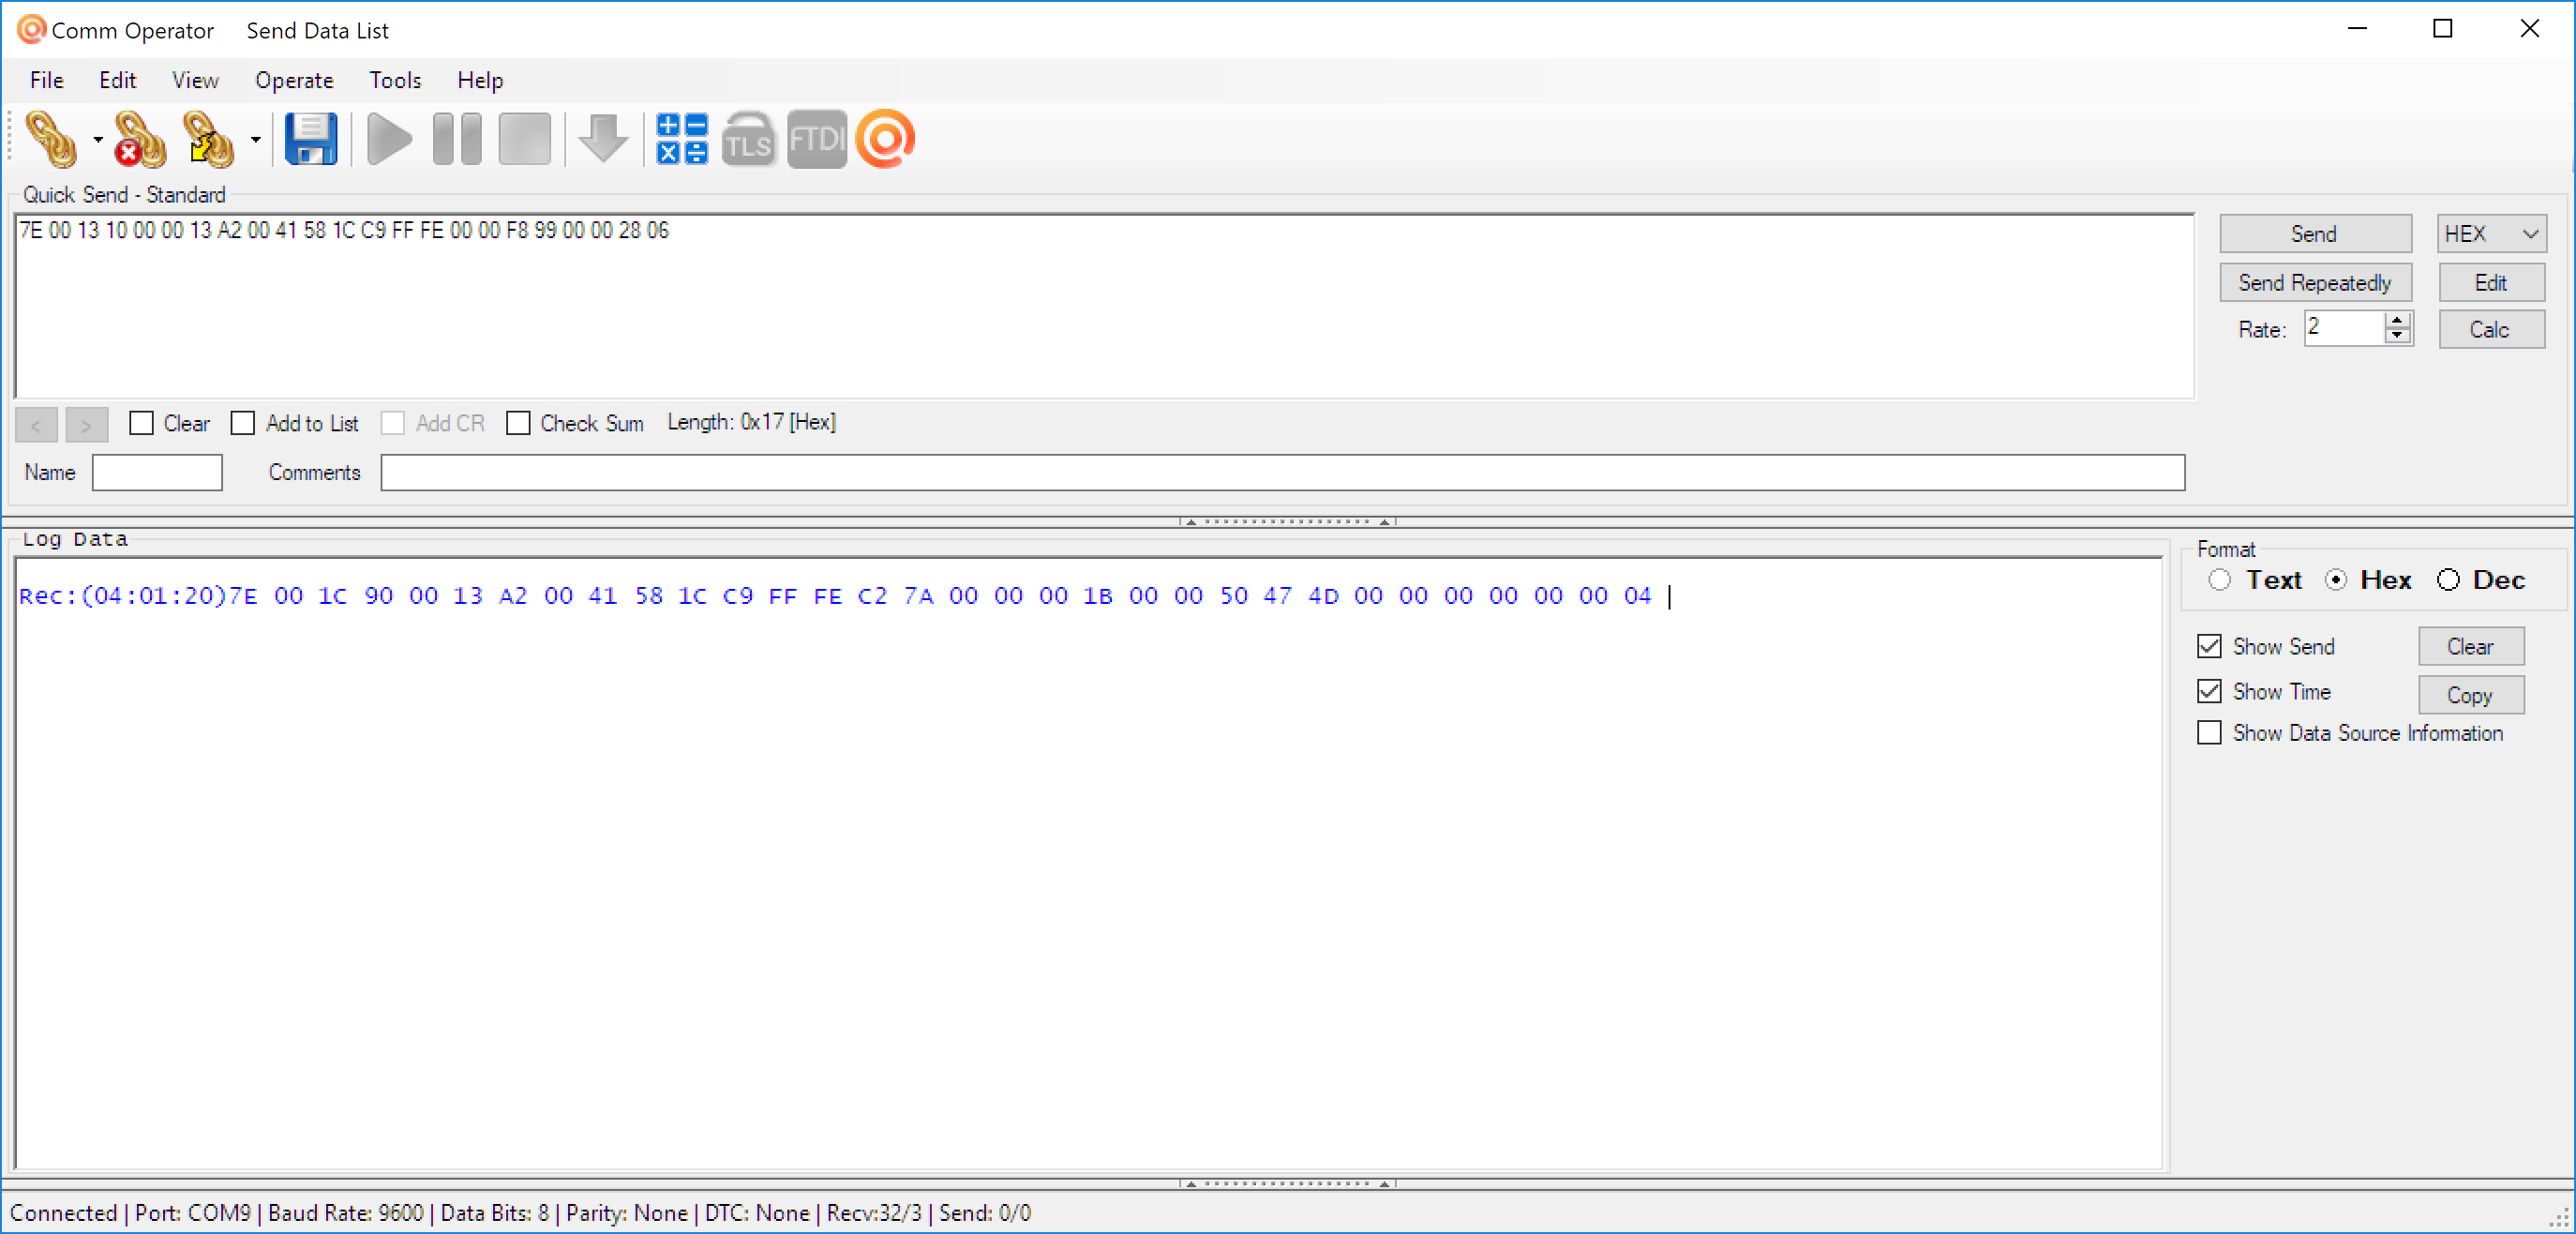
Task: Click the previous '<' history button
Action: coord(36,425)
